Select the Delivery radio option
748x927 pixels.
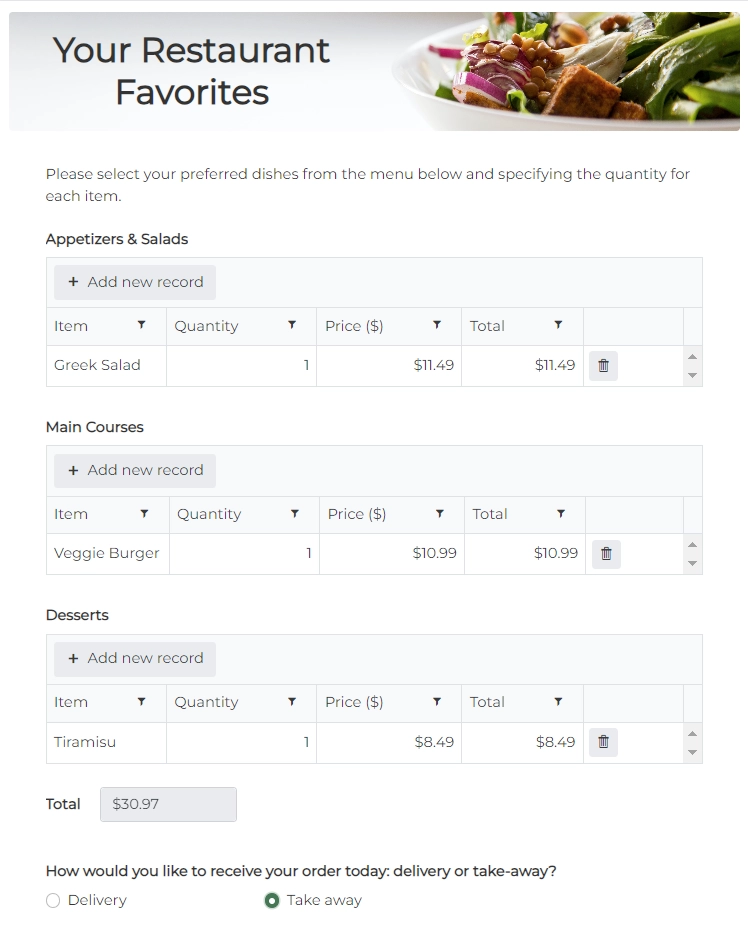pyautogui.click(x=53, y=901)
